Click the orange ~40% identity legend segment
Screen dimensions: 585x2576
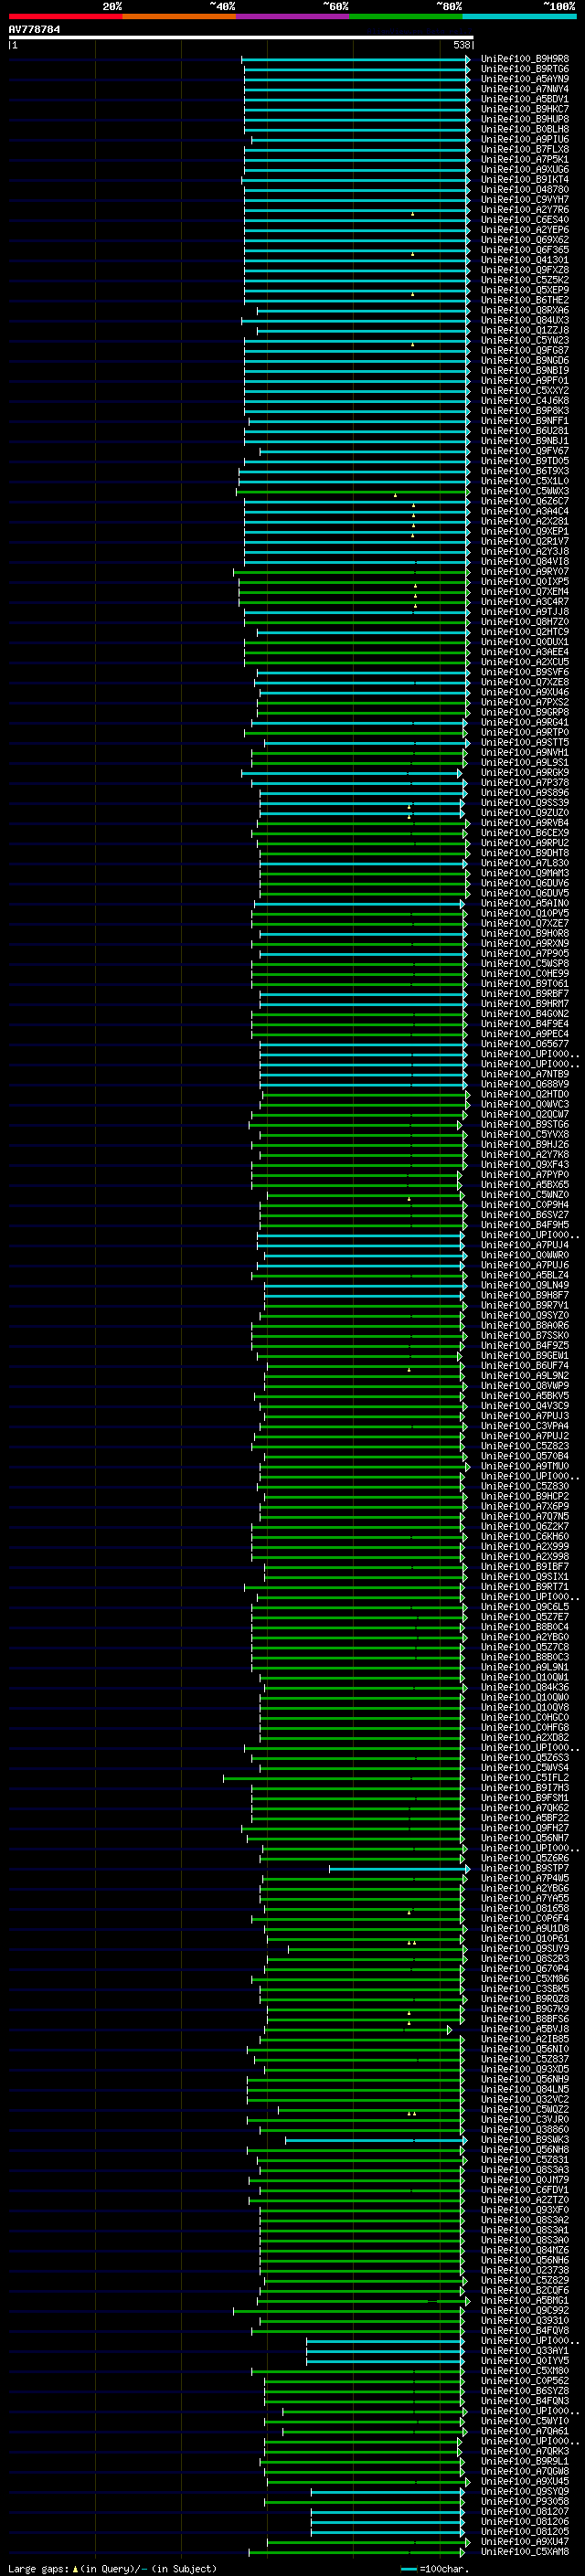[179, 16]
